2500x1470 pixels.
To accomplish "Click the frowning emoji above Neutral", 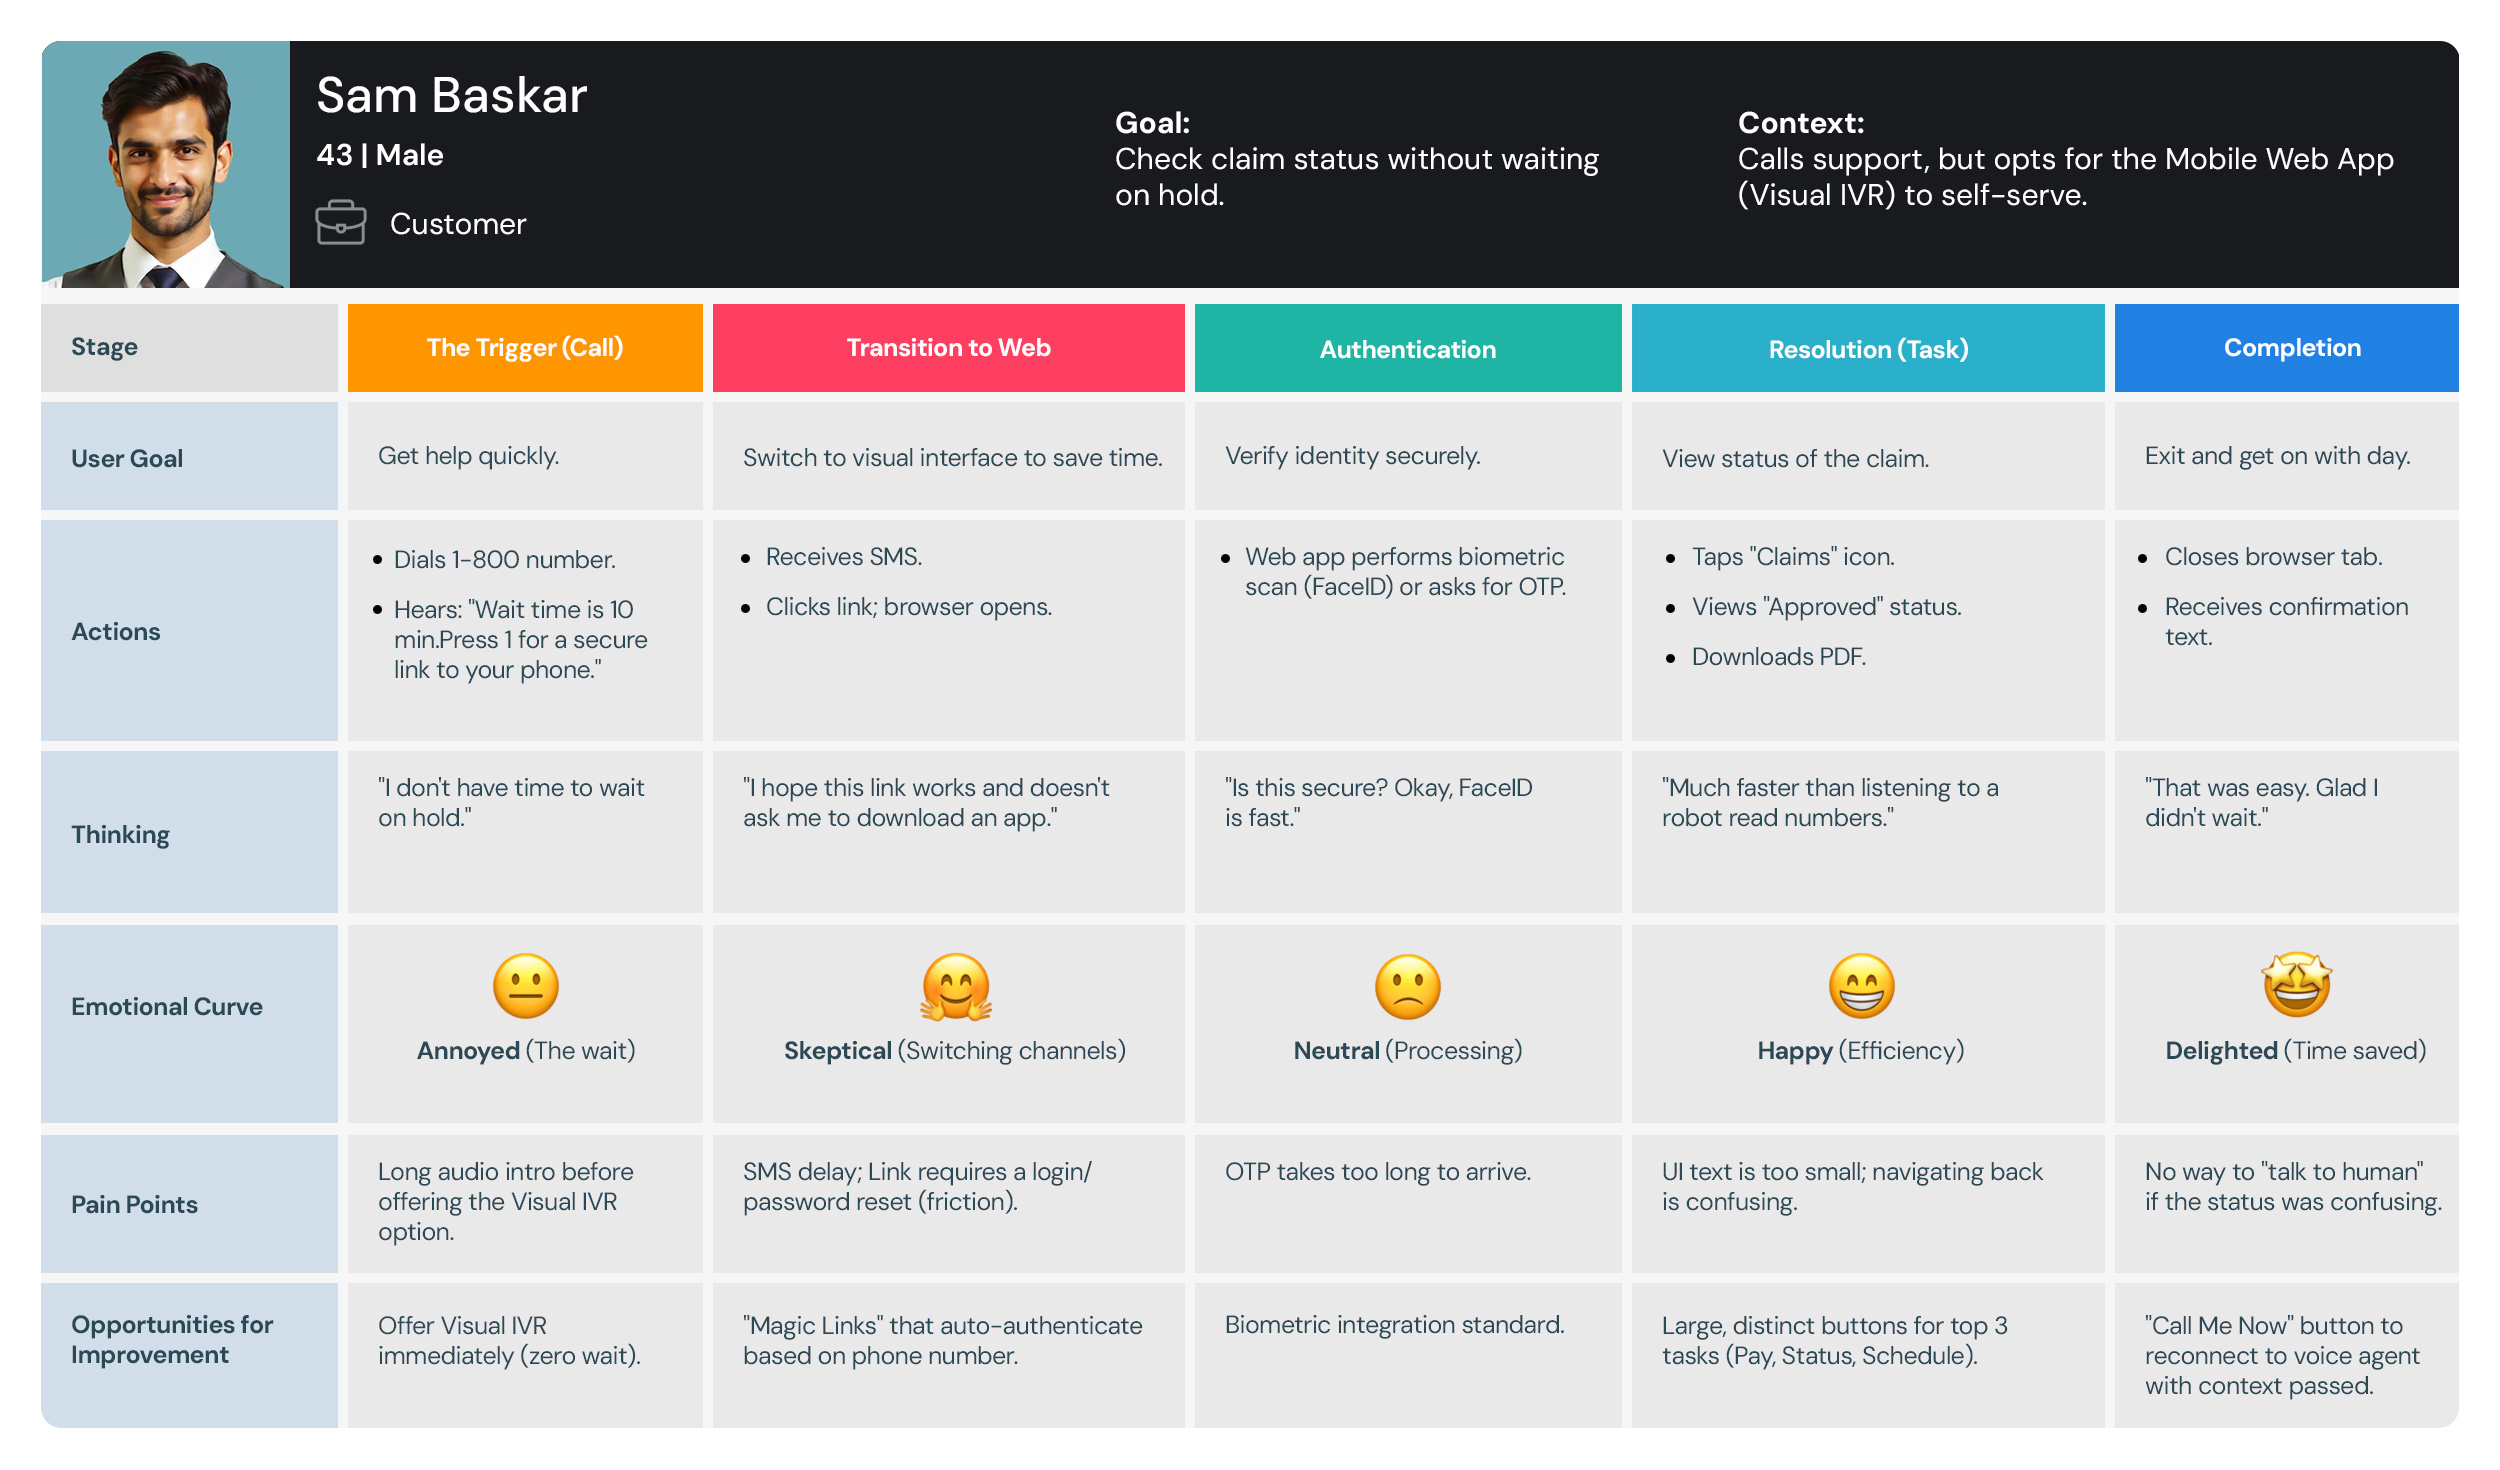I will click(1407, 986).
